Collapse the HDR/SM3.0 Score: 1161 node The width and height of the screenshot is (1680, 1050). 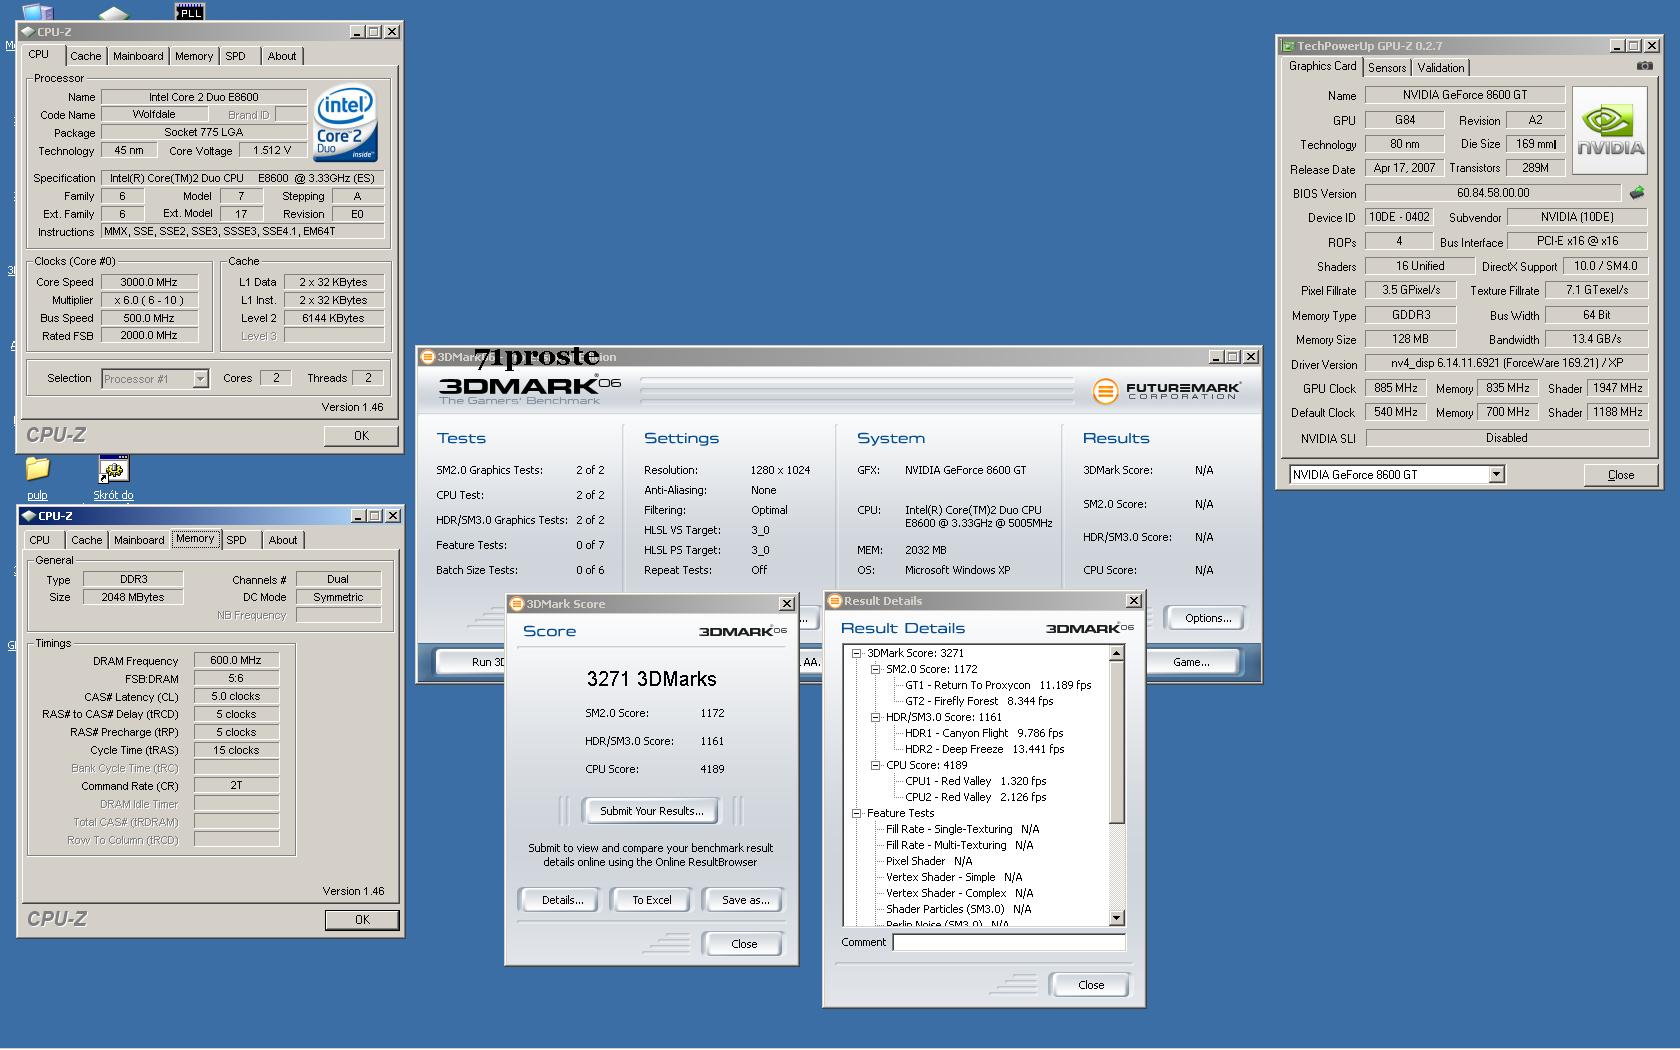point(875,717)
